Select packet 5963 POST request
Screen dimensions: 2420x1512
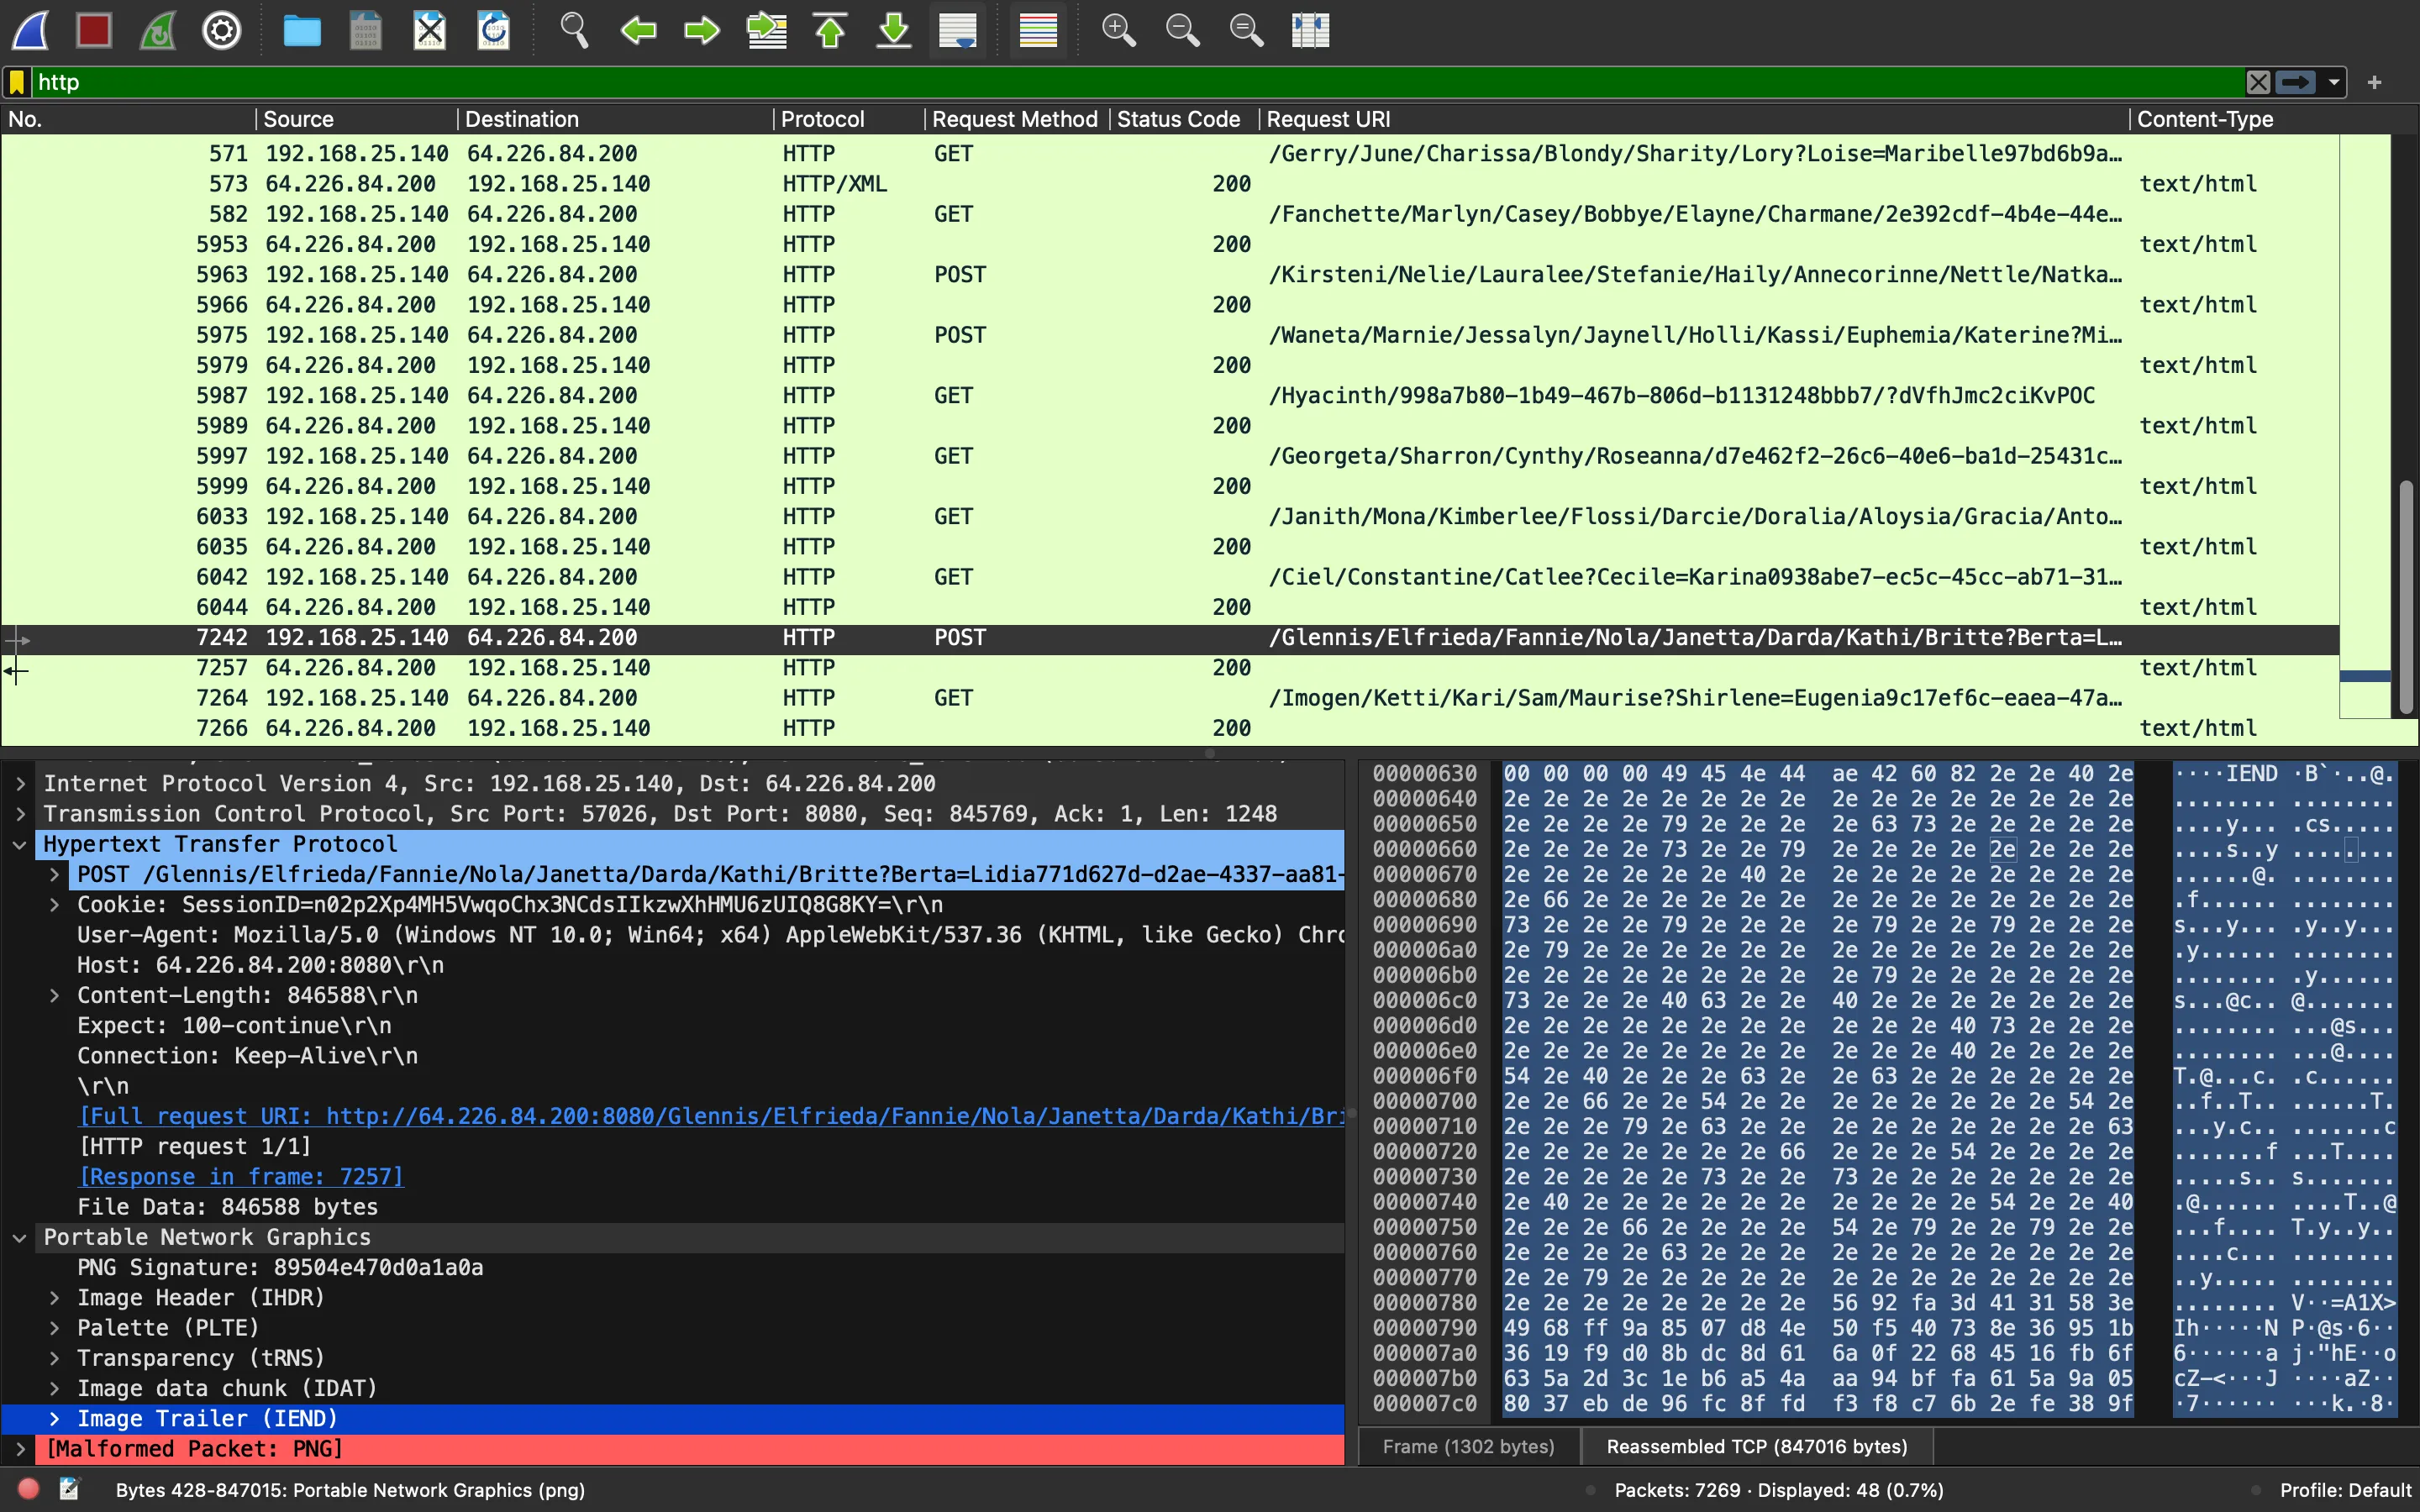pyautogui.click(x=1170, y=275)
